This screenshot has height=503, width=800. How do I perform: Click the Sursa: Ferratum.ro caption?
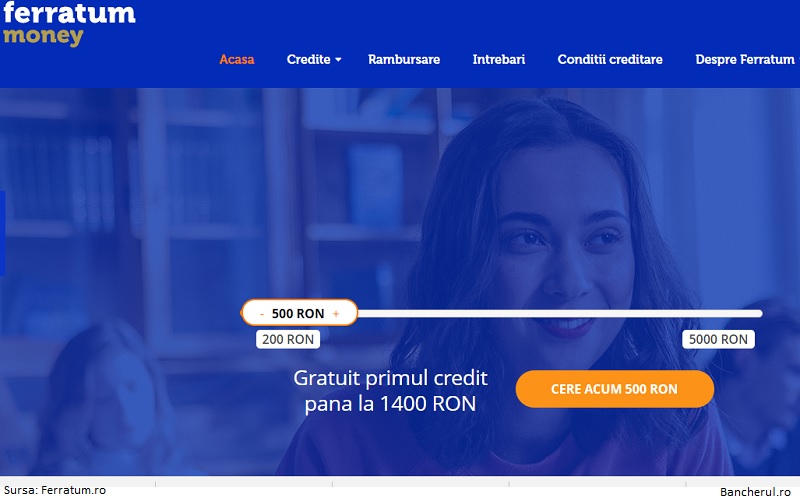coord(55,490)
